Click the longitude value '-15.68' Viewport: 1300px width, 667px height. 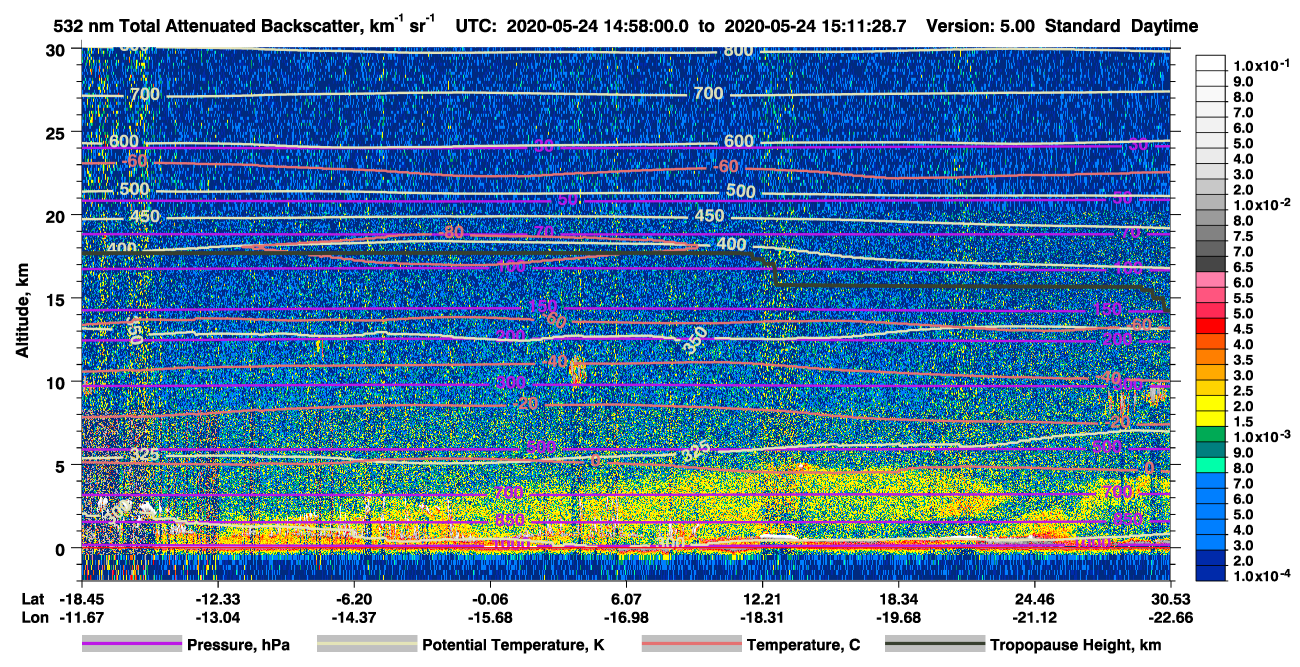pyautogui.click(x=490, y=617)
